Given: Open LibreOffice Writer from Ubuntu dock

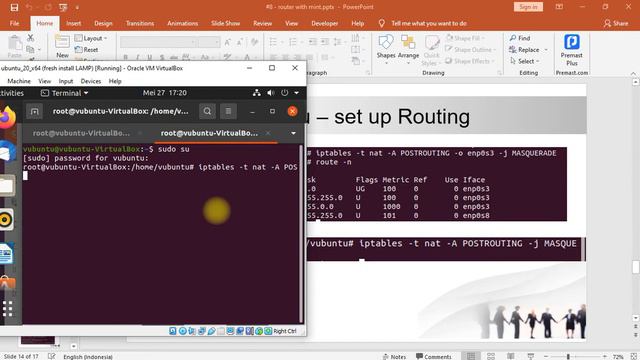Looking at the screenshot, I should [6, 254].
